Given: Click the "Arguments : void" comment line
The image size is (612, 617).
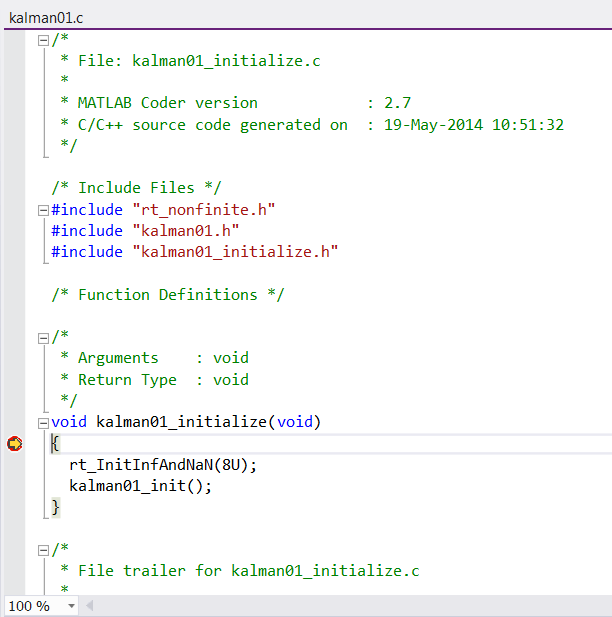Looking at the screenshot, I should [155, 358].
